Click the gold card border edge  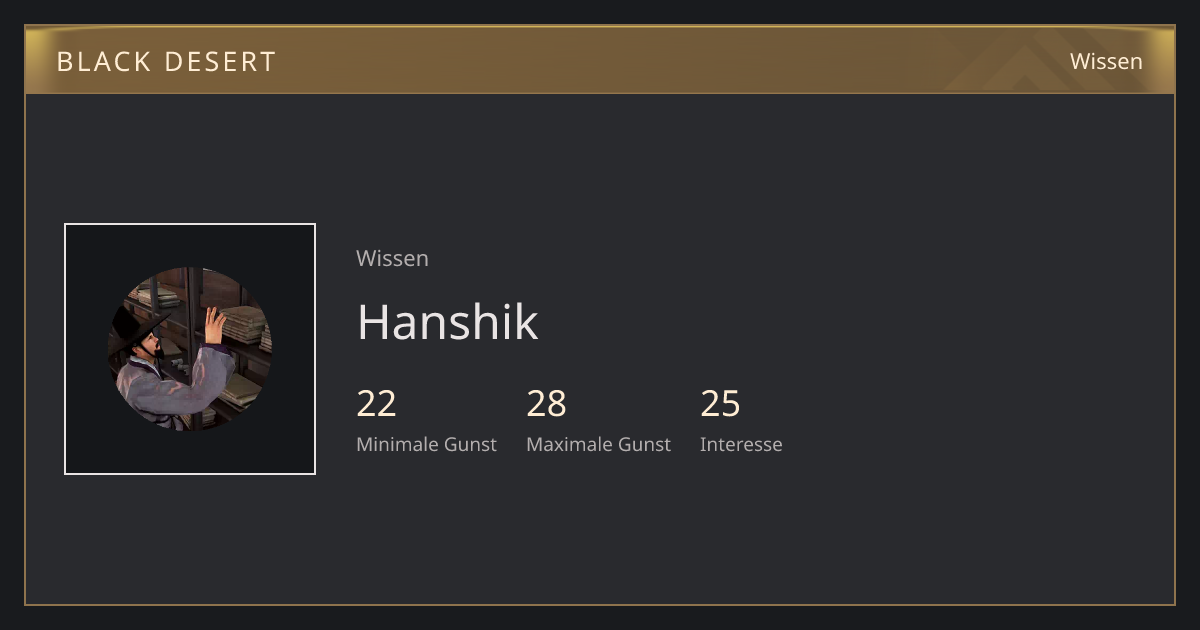pyautogui.click(x=600, y=604)
